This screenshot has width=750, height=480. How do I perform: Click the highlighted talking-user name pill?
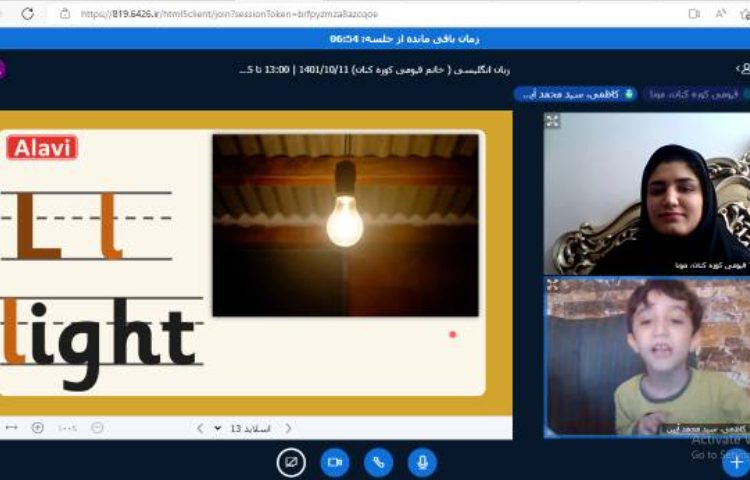(576, 94)
